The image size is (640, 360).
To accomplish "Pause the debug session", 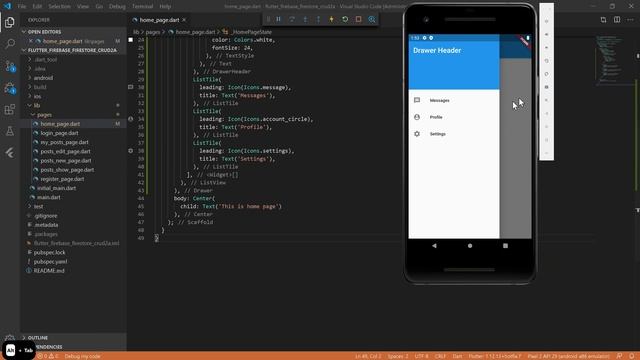I will pos(278,19).
